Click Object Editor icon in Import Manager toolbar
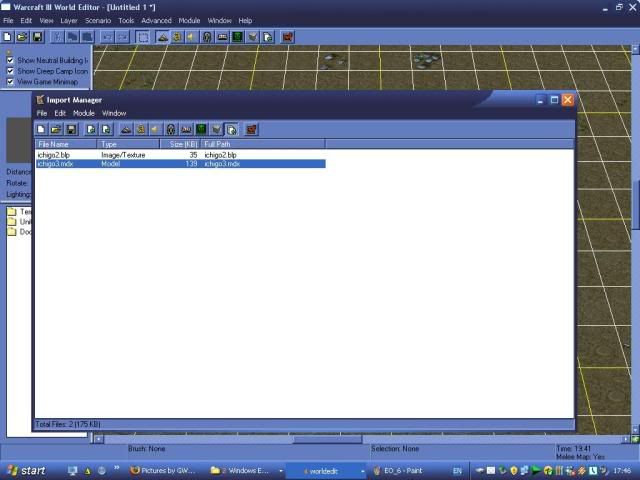This screenshot has height=480, width=640. [x=171, y=130]
